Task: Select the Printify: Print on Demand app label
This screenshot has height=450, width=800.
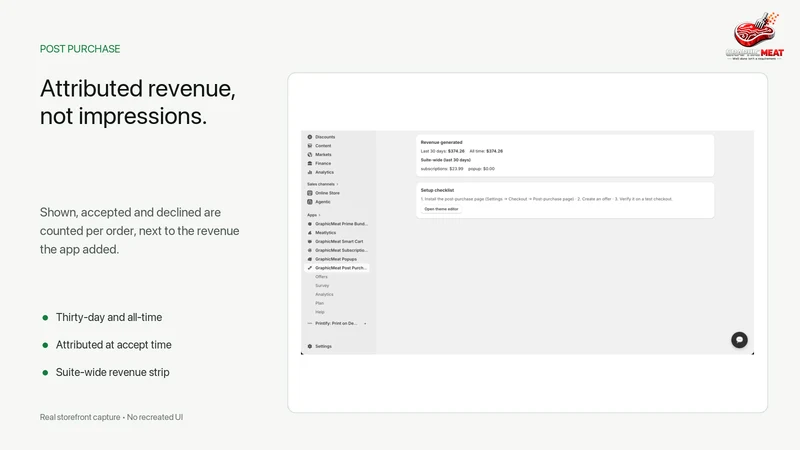Action: (336, 323)
